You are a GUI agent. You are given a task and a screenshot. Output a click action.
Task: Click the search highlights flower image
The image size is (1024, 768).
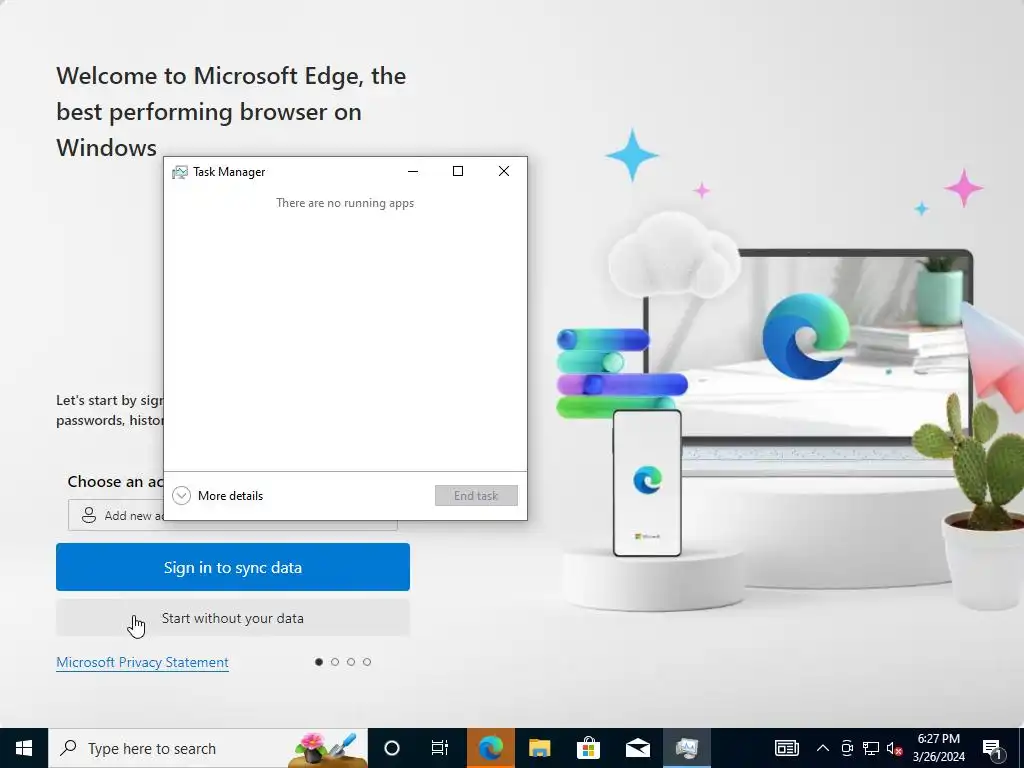click(326, 749)
